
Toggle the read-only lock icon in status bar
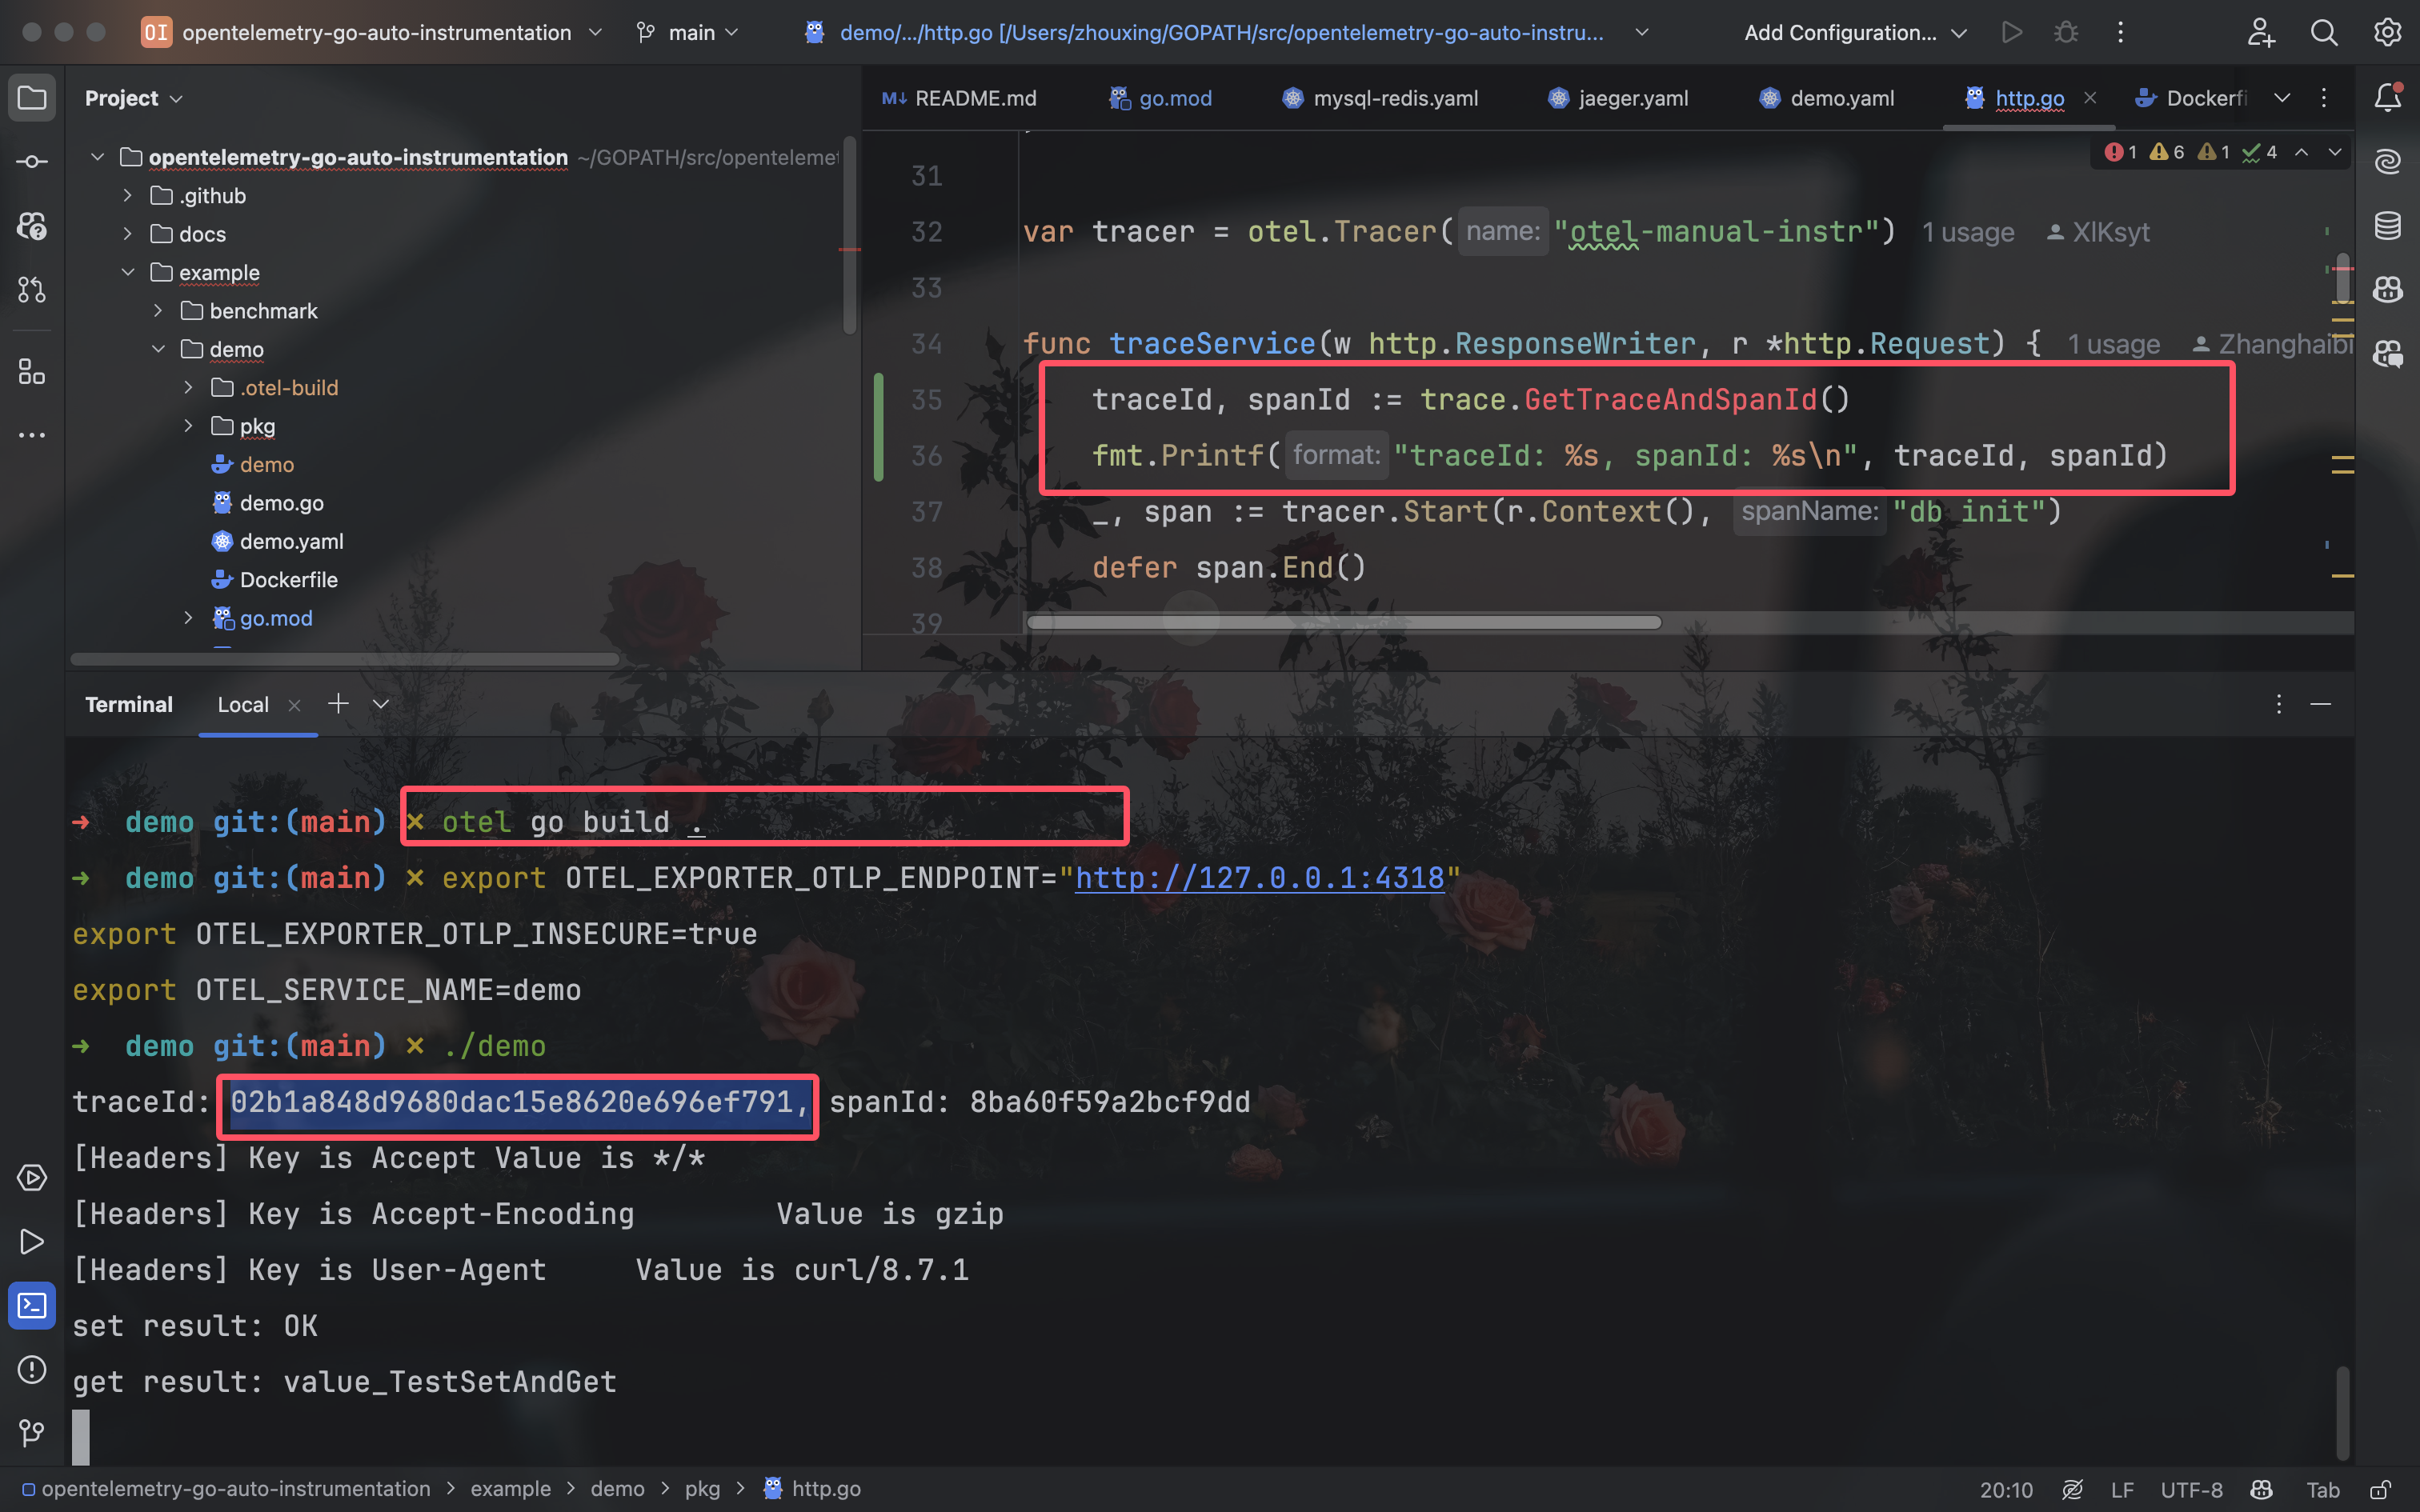[x=2381, y=1489]
